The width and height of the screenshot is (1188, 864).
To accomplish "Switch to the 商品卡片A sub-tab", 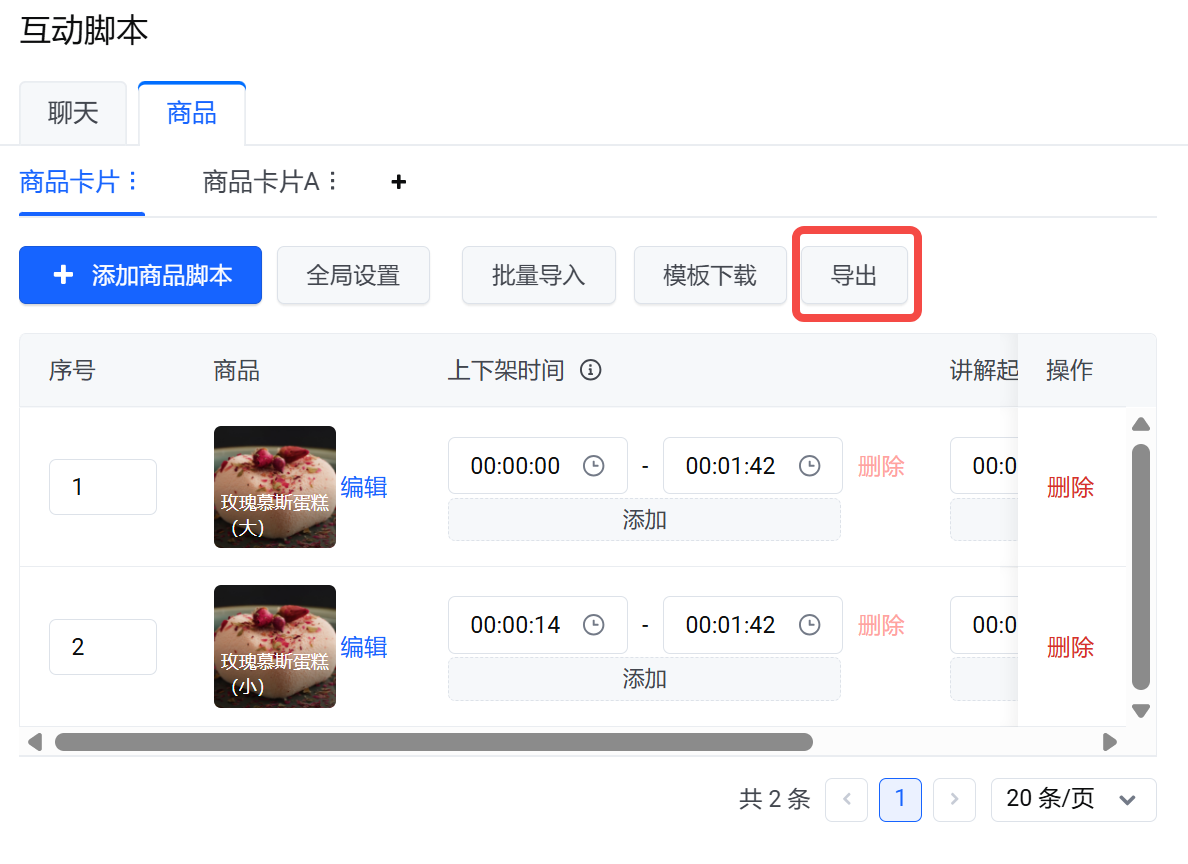I will click(x=261, y=182).
